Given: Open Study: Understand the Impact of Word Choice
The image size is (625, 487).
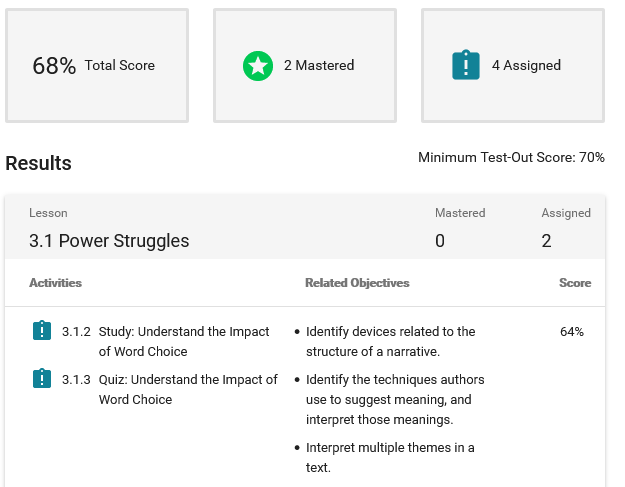Looking at the screenshot, I should point(184,342).
